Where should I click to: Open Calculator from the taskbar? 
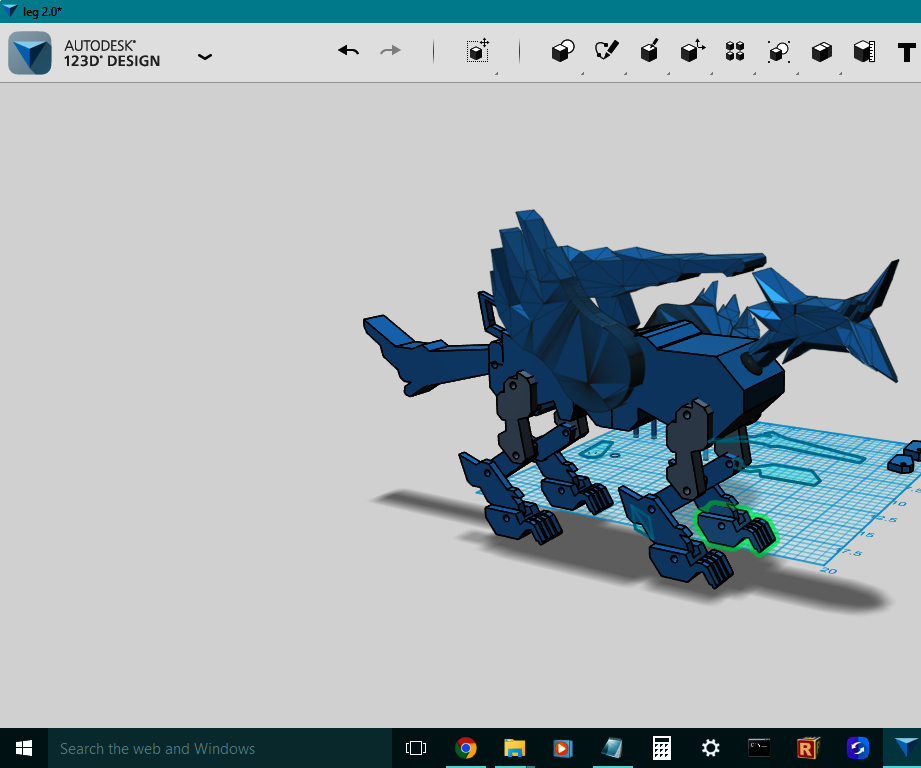click(661, 747)
